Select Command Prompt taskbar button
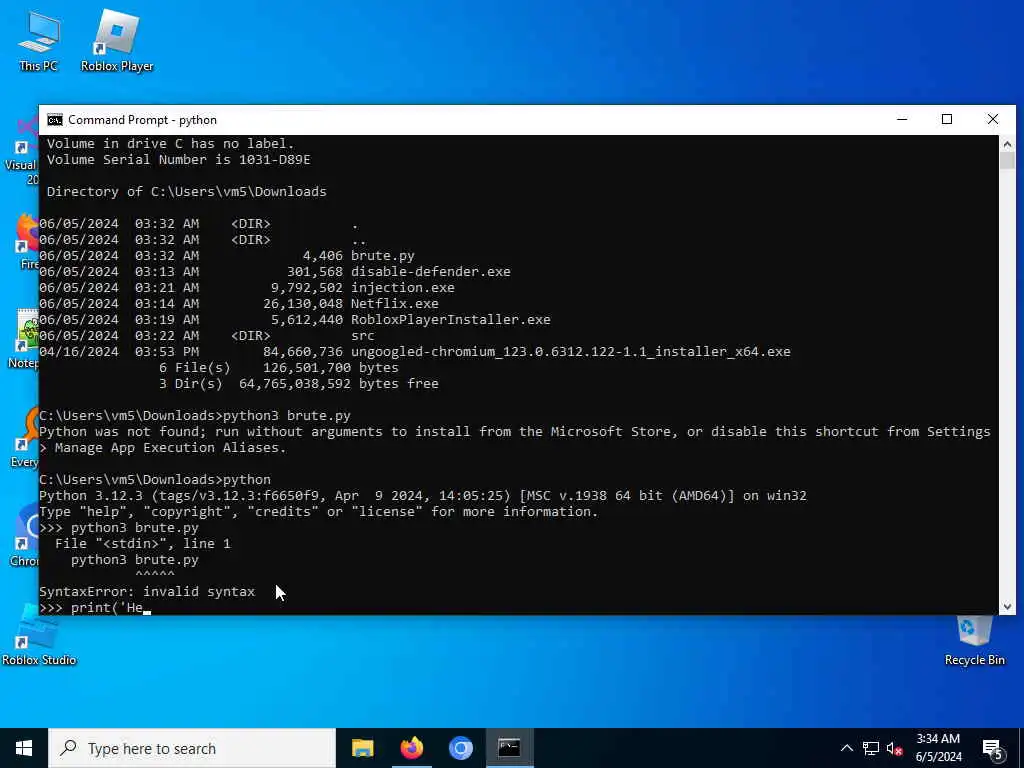The image size is (1024, 768). point(509,748)
